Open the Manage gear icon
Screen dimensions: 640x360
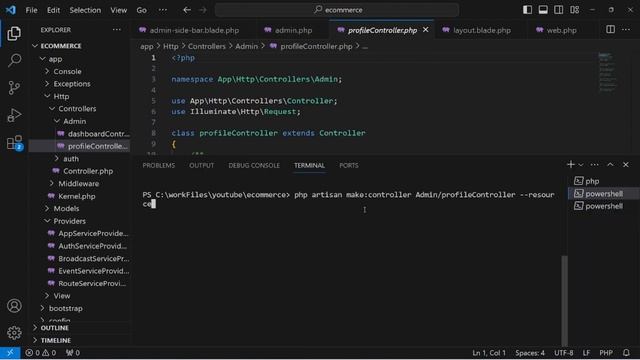[x=14, y=333]
